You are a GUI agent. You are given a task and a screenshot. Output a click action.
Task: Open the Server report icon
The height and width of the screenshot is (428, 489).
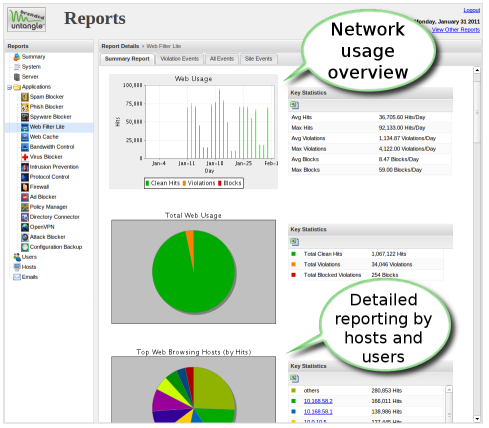(17, 77)
